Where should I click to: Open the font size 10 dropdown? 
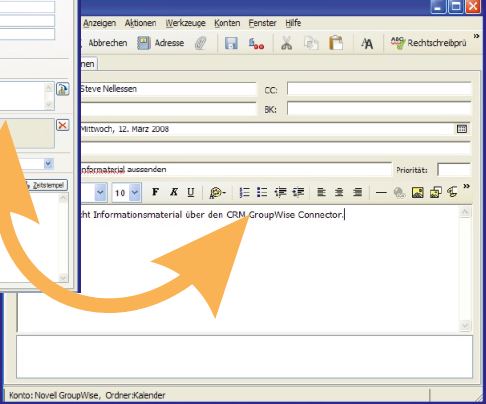135,192
